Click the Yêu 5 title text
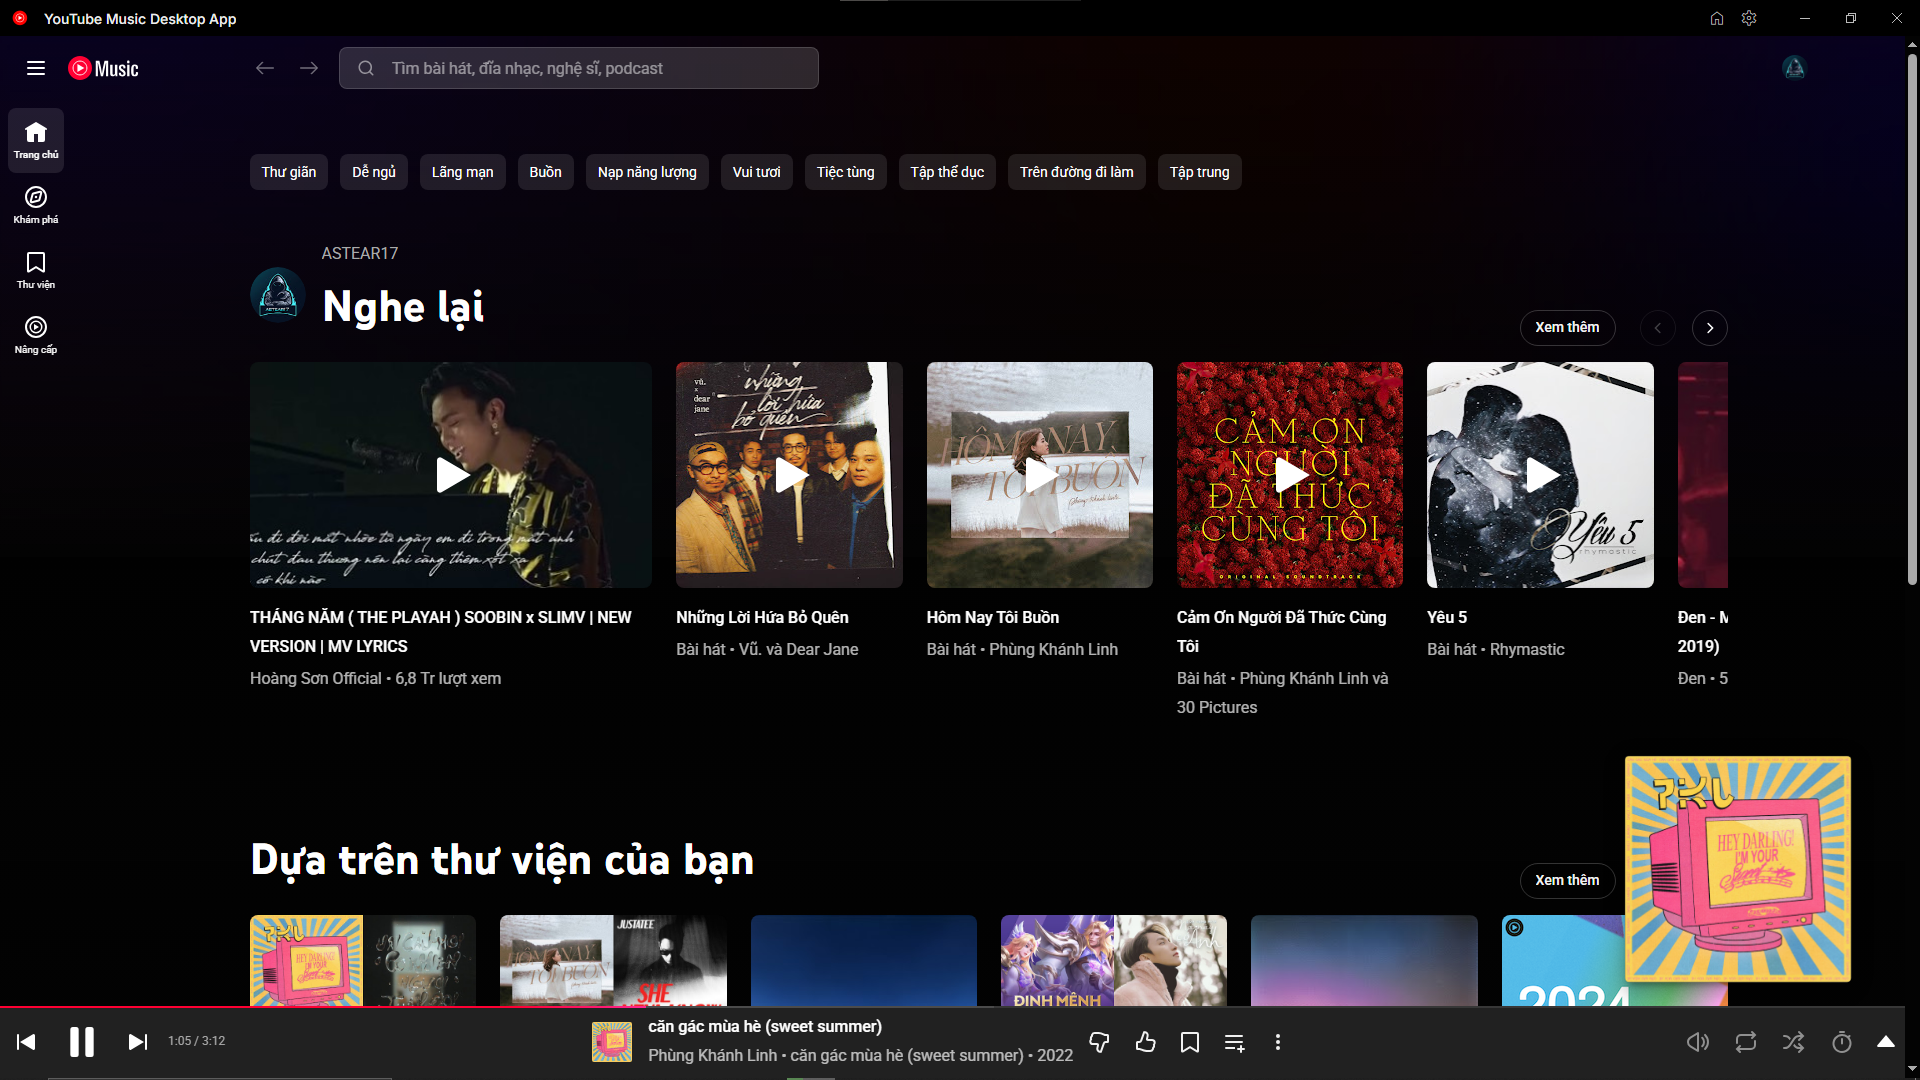 [x=1447, y=618]
